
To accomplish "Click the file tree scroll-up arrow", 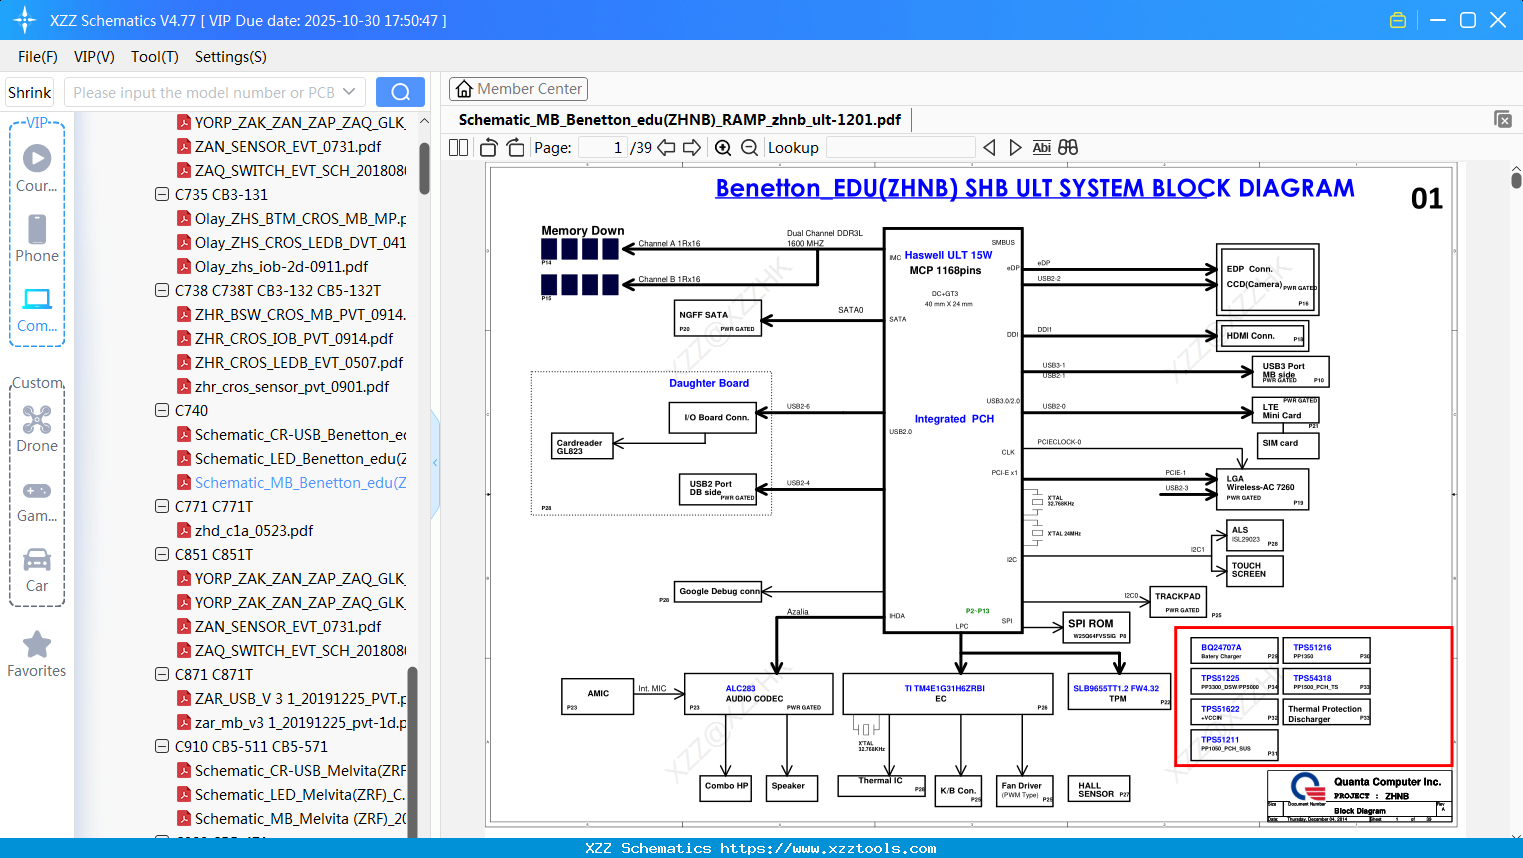I will [424, 121].
